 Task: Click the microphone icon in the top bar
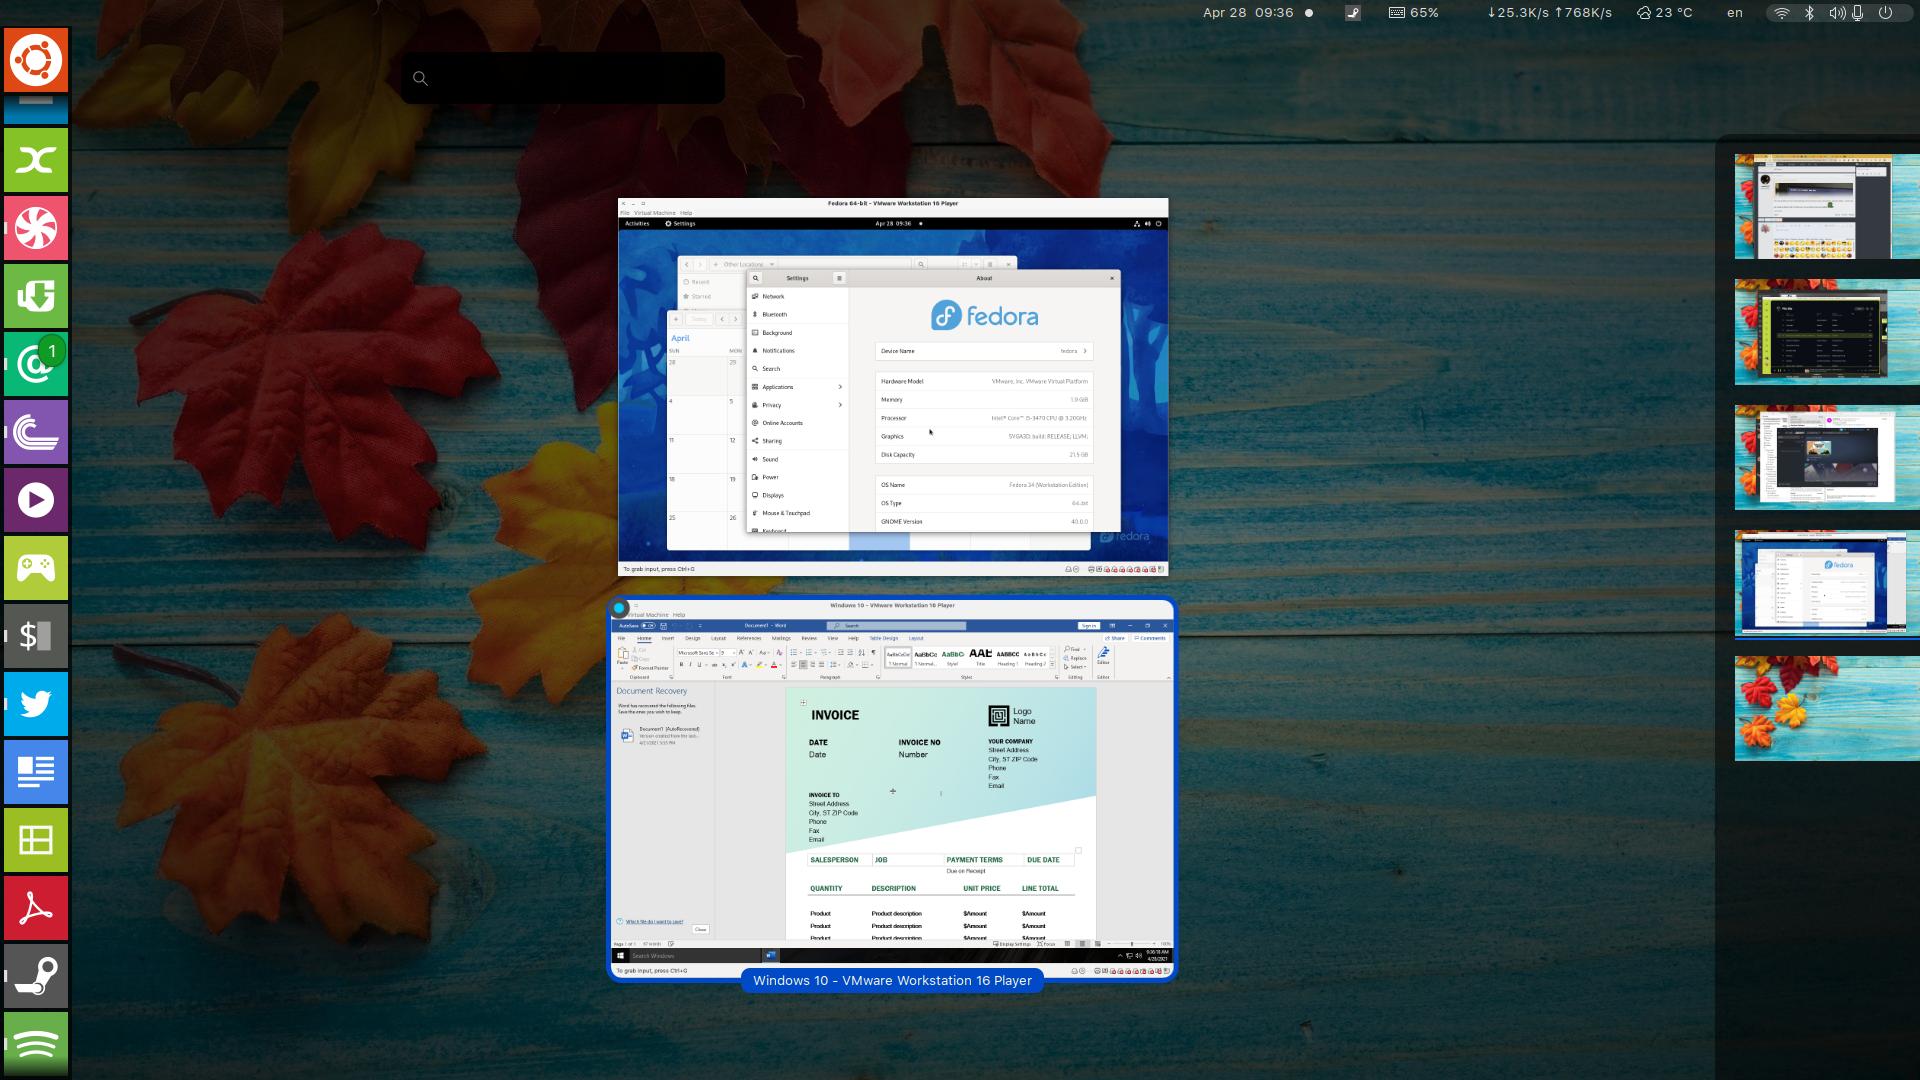click(1858, 13)
